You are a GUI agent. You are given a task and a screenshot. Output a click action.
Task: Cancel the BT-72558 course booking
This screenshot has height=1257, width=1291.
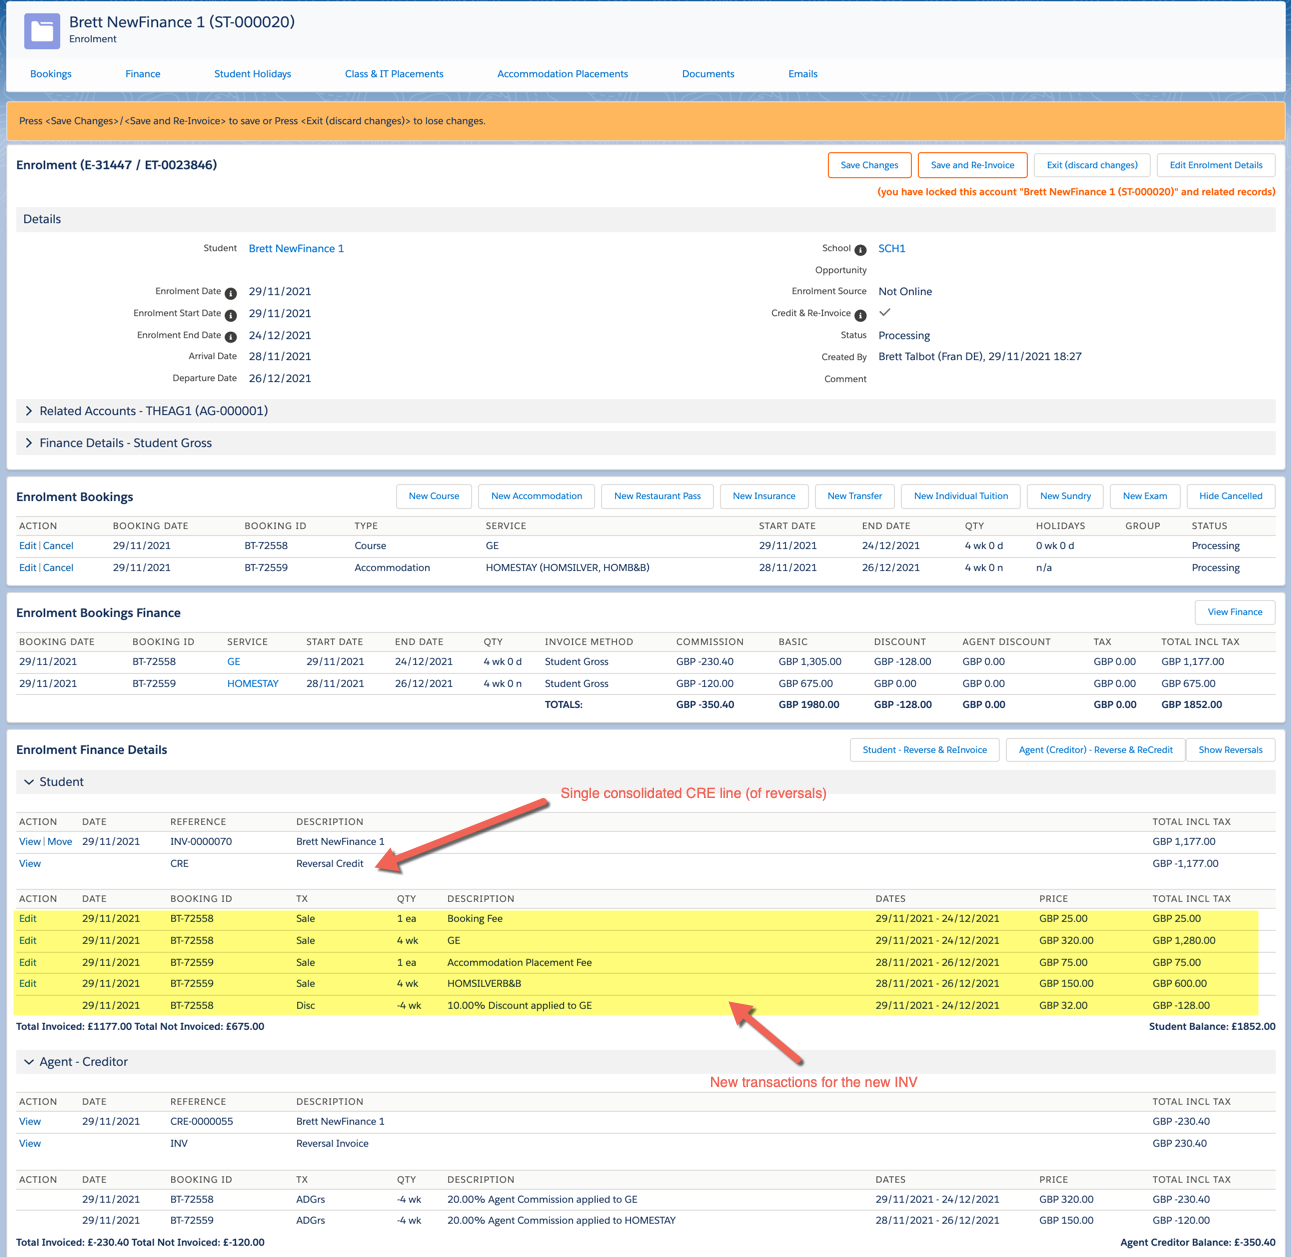click(58, 546)
